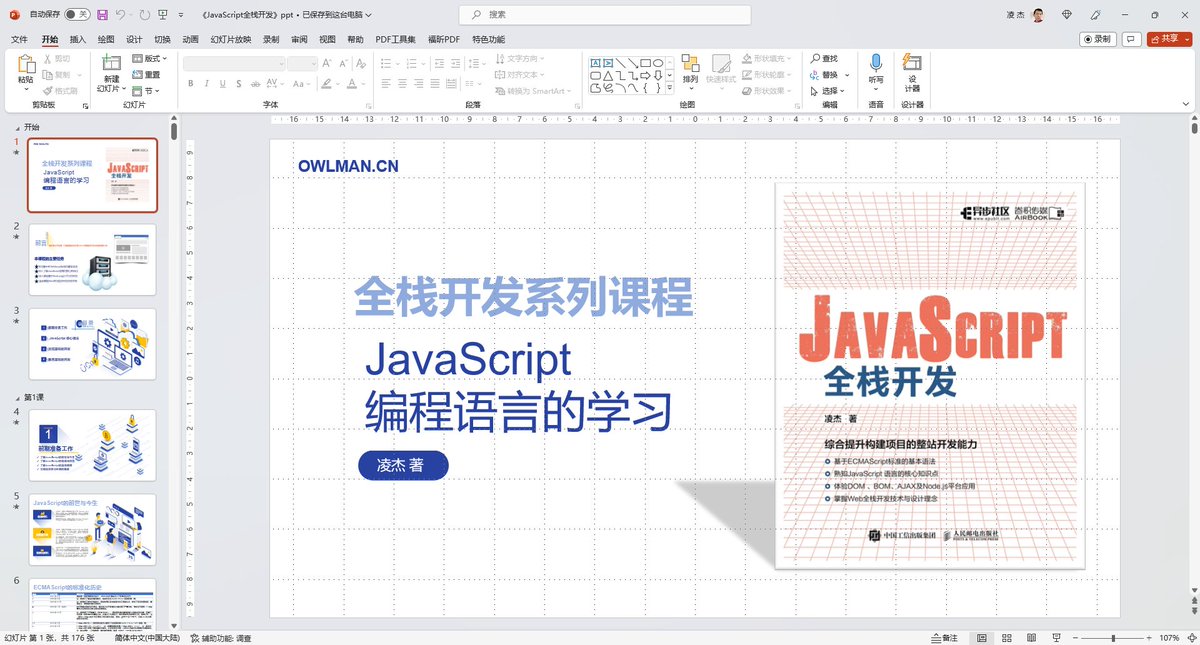This screenshot has height=645, width=1200.
Task: Open the Designer (设计器) pane
Action: pyautogui.click(x=912, y=72)
